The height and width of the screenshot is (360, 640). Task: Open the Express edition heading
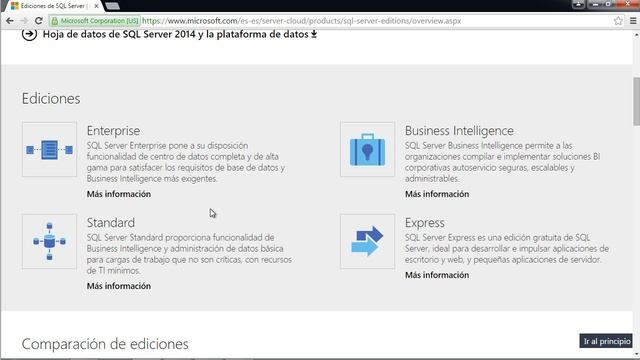pyautogui.click(x=424, y=223)
